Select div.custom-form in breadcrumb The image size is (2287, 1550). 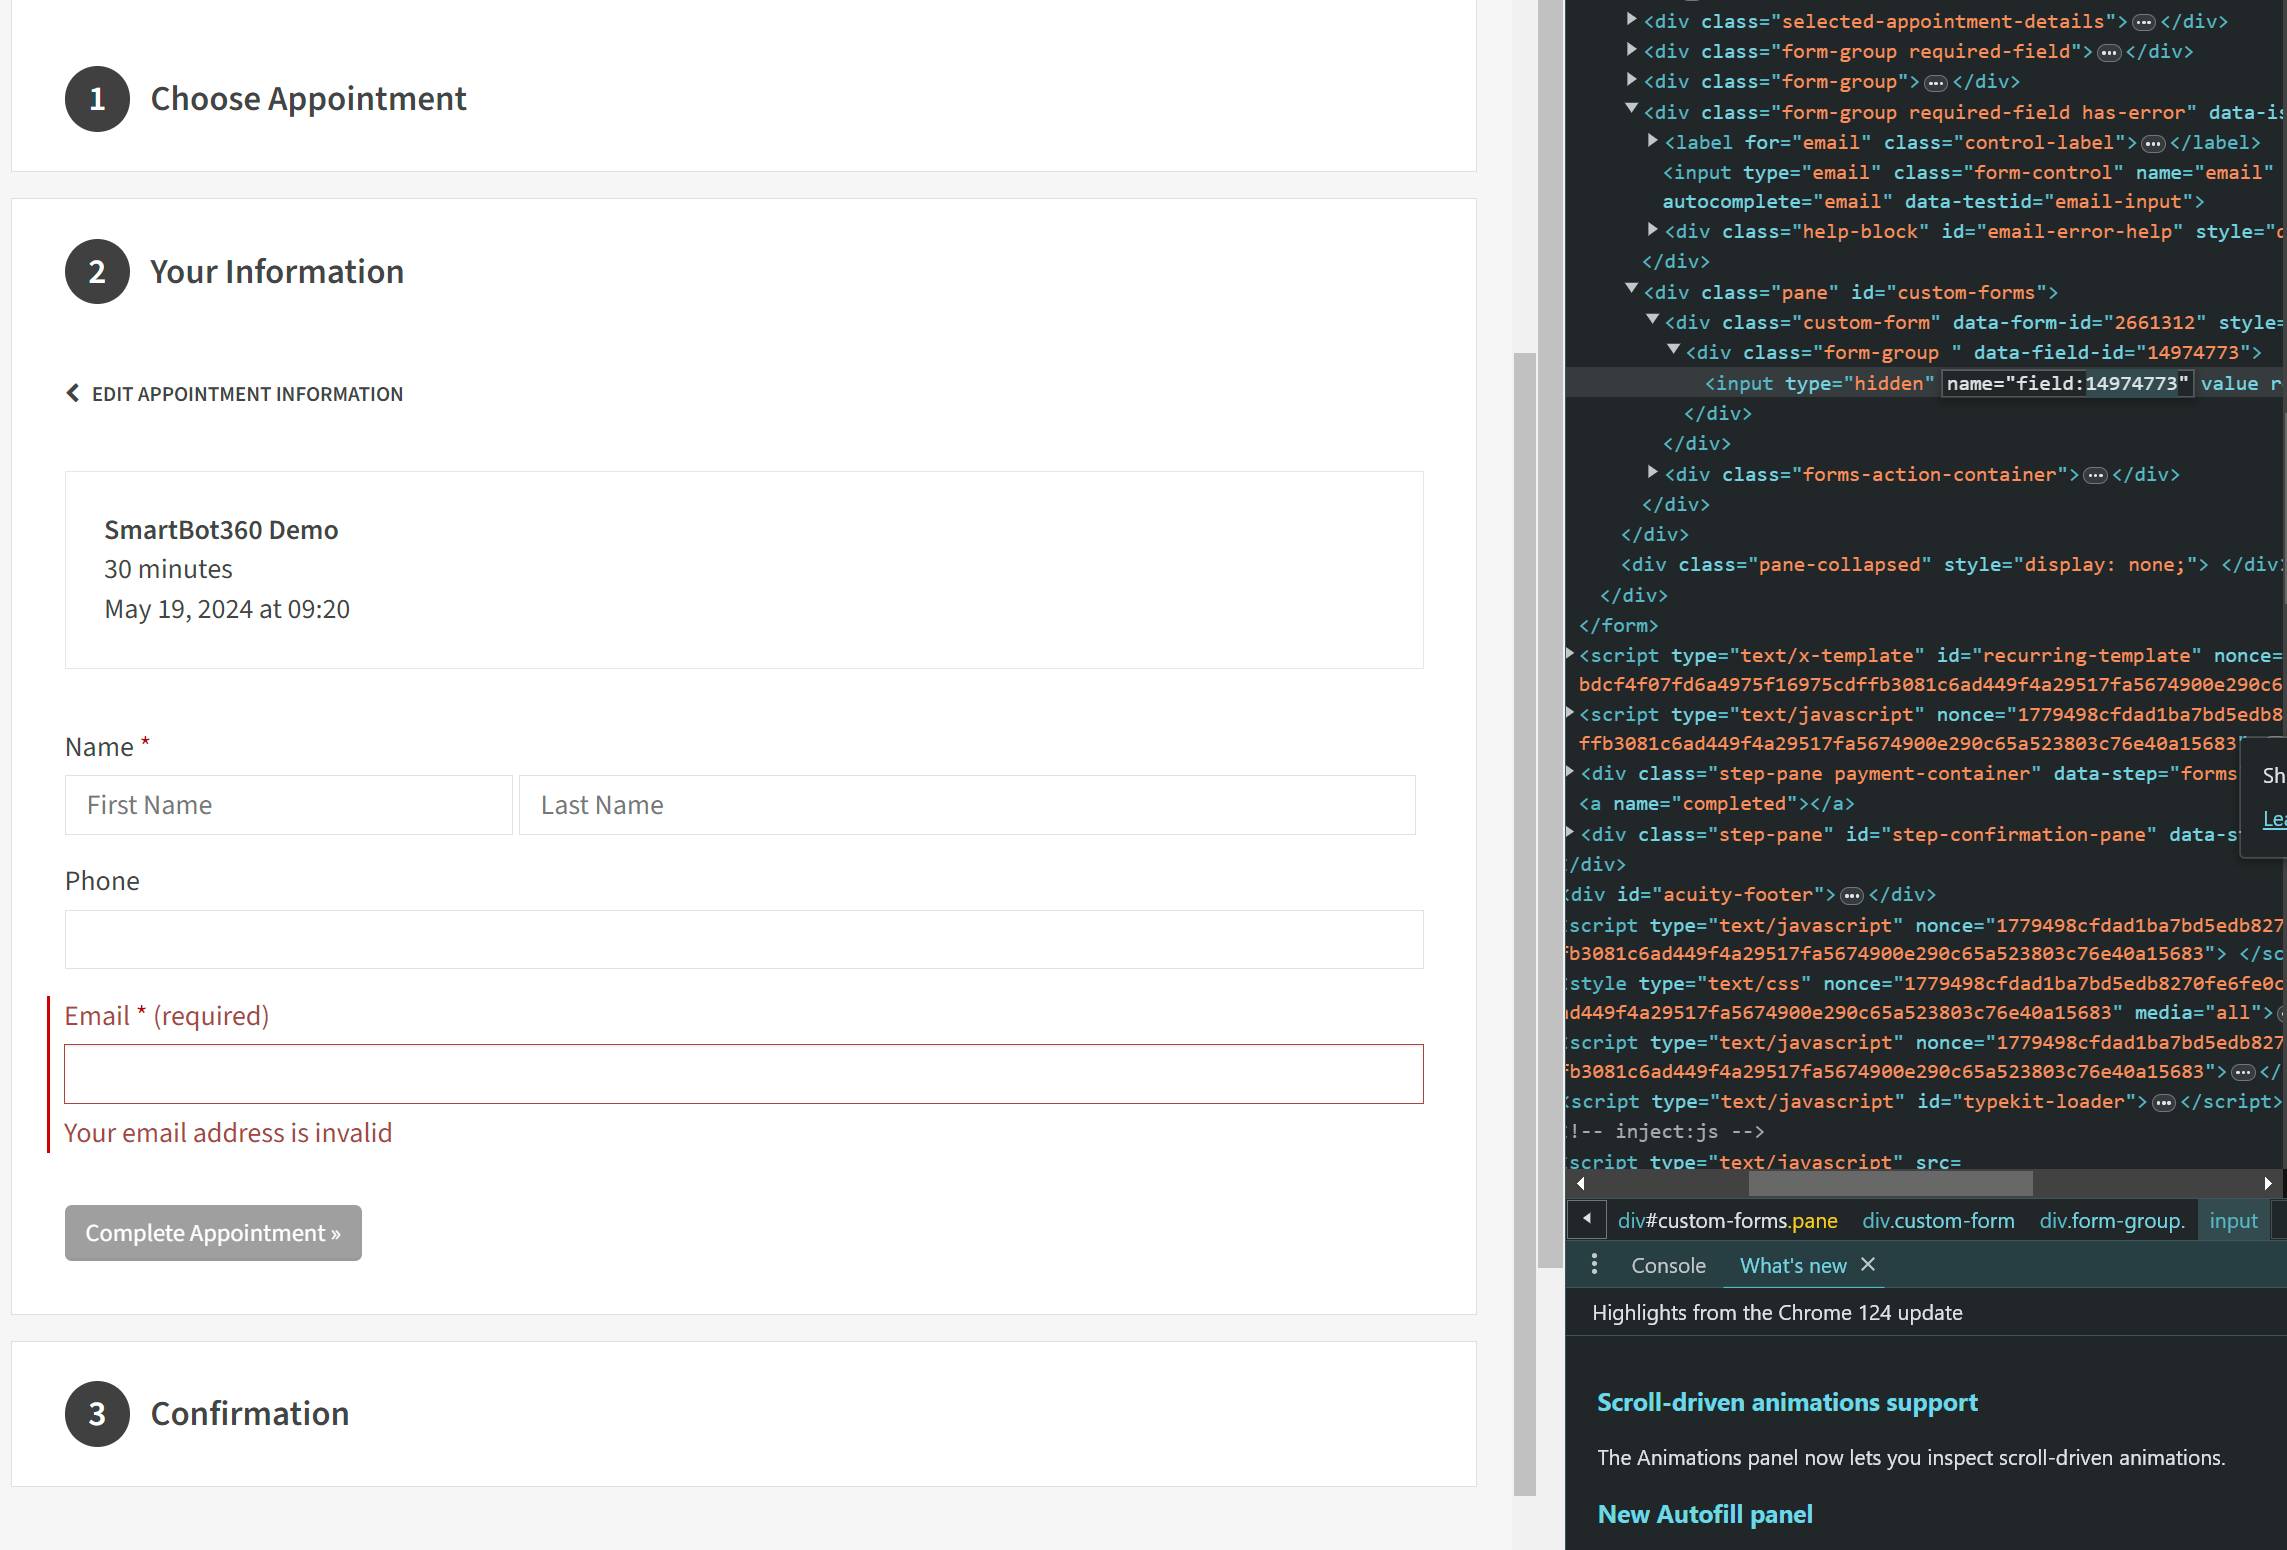click(x=1938, y=1220)
